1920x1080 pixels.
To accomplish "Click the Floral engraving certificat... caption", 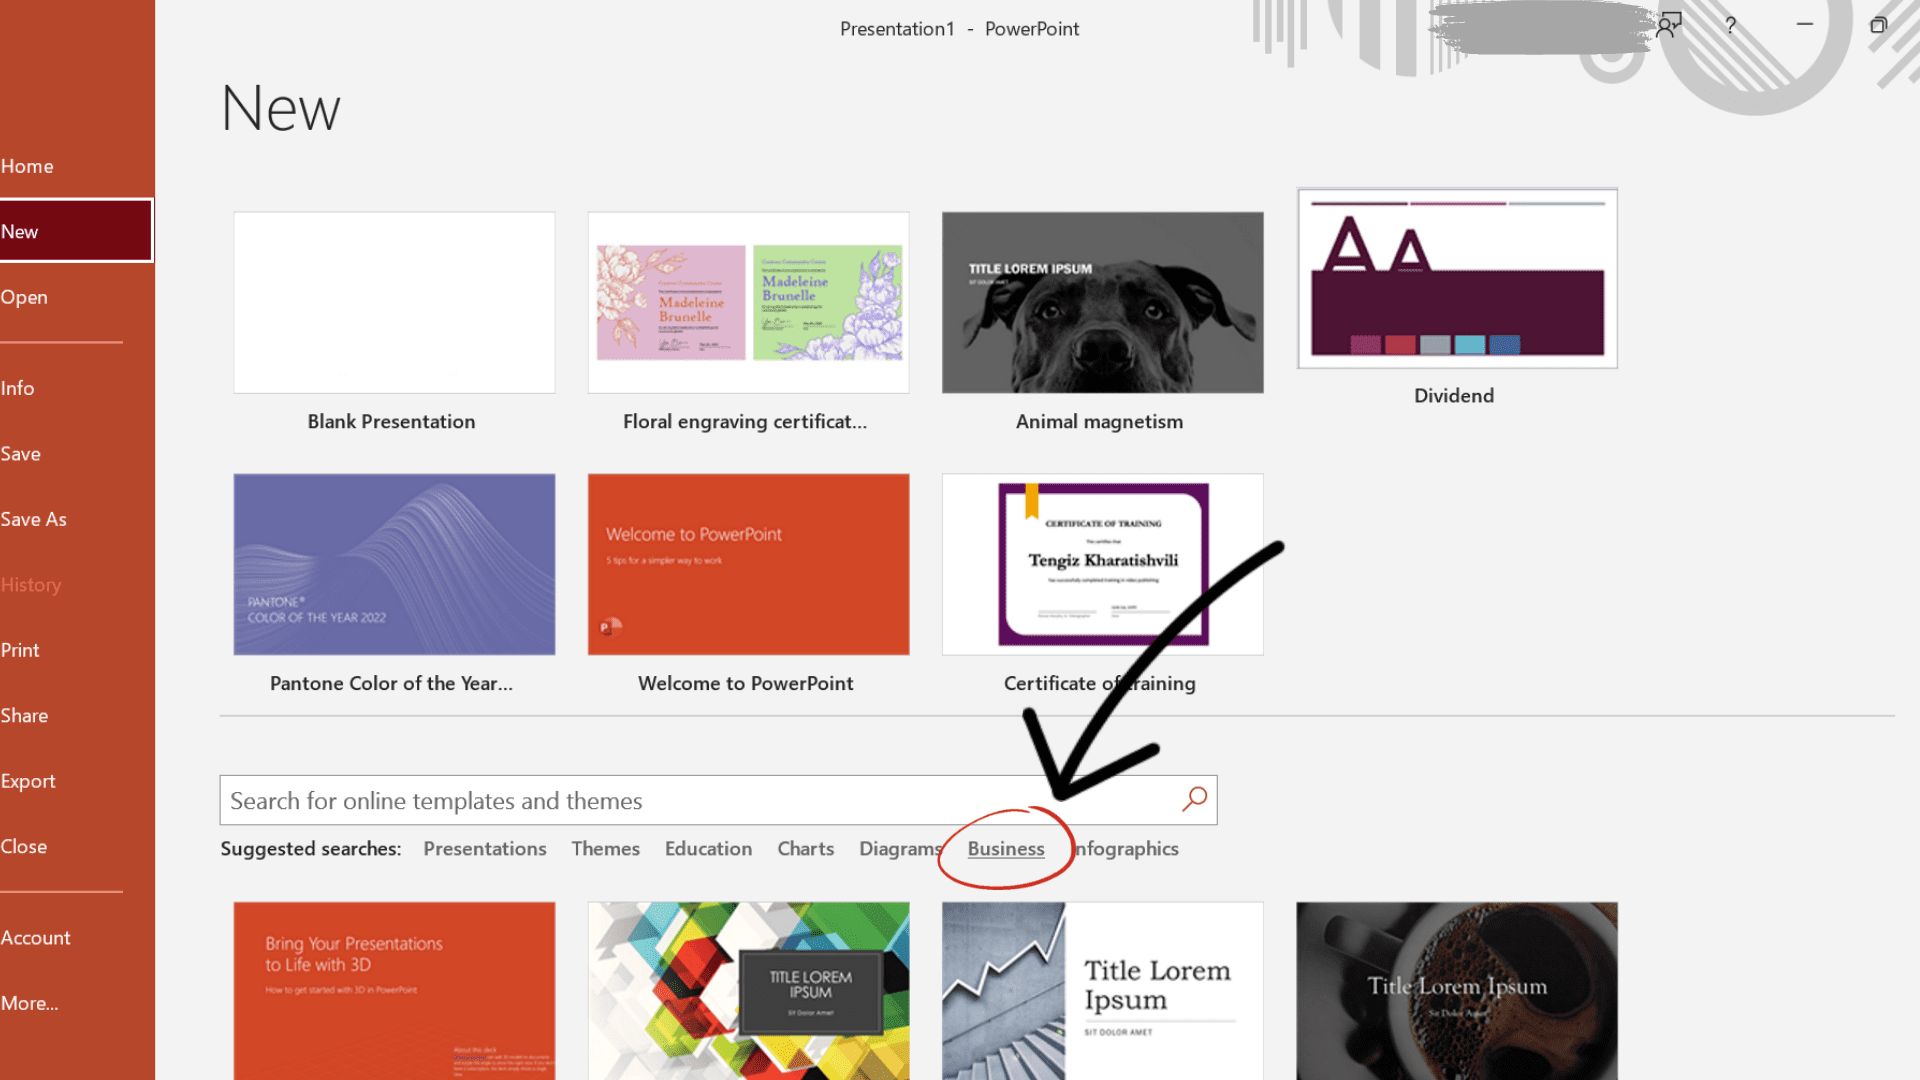I will click(x=745, y=421).
